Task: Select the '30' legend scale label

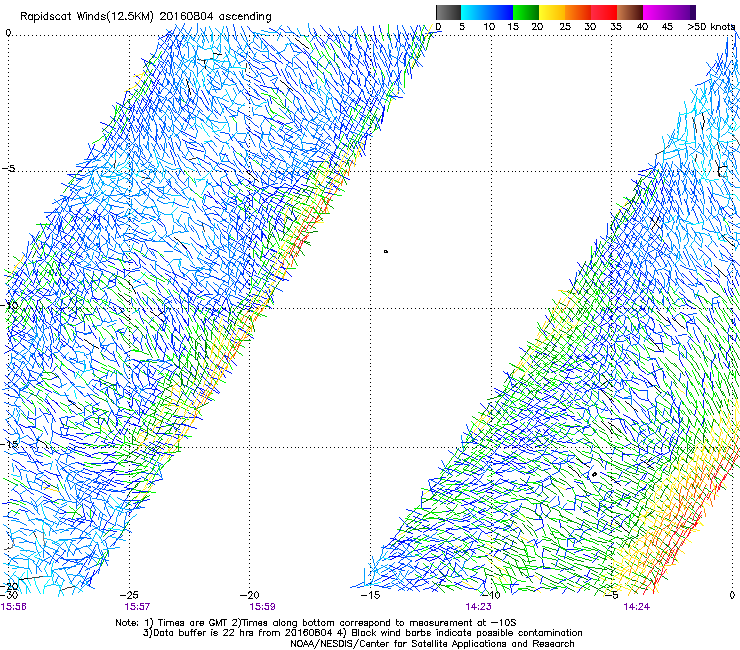Action: tap(590, 26)
